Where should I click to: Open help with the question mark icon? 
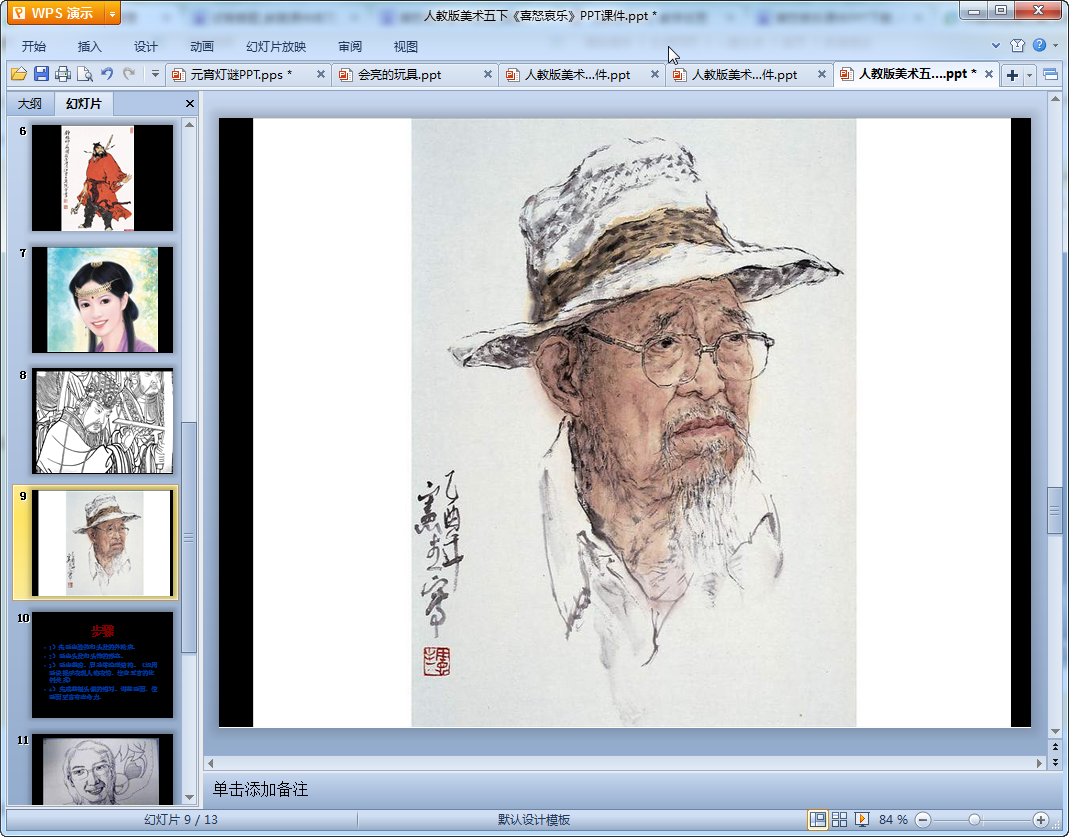click(1040, 45)
